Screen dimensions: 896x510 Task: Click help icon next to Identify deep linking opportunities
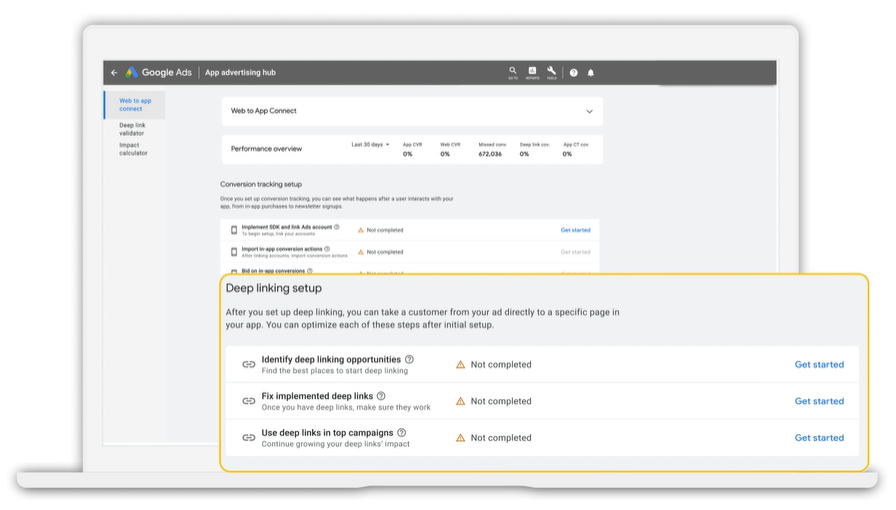pos(409,359)
